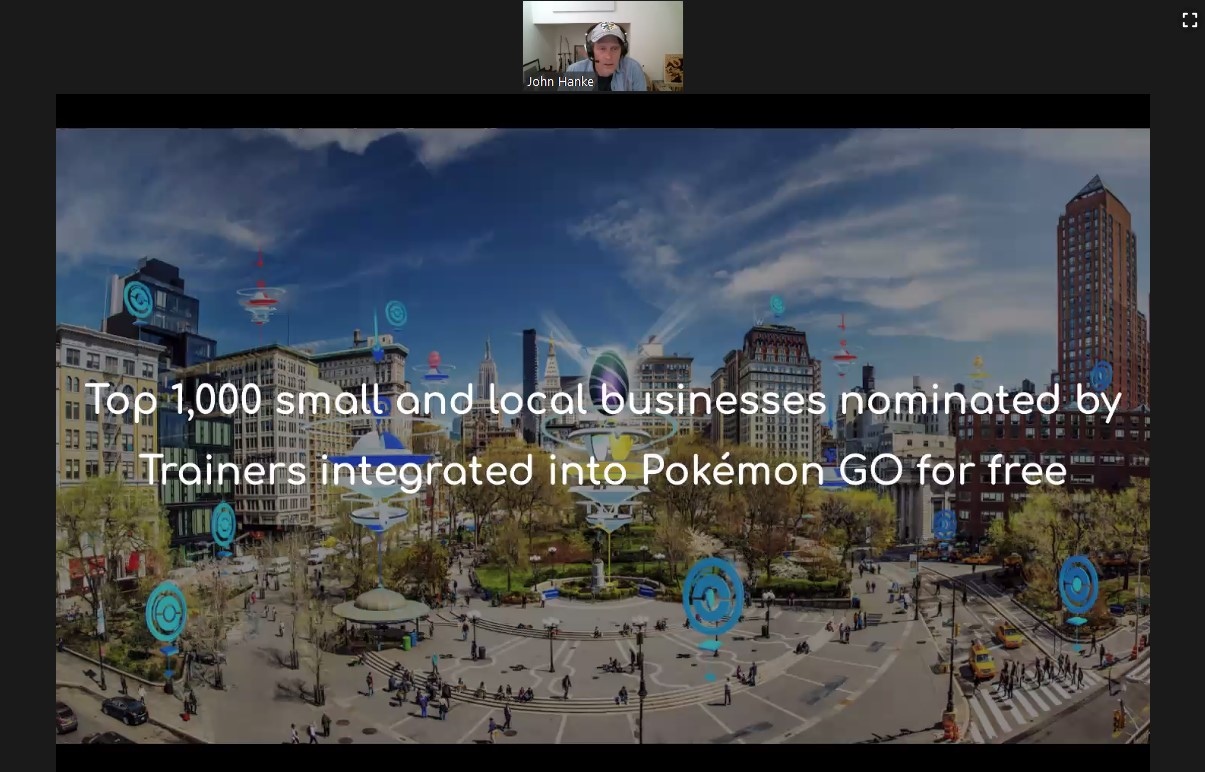Image resolution: width=1205 pixels, height=772 pixels.
Task: Tap the PokéStop icon at the bottom-left street corner
Action: [166, 611]
